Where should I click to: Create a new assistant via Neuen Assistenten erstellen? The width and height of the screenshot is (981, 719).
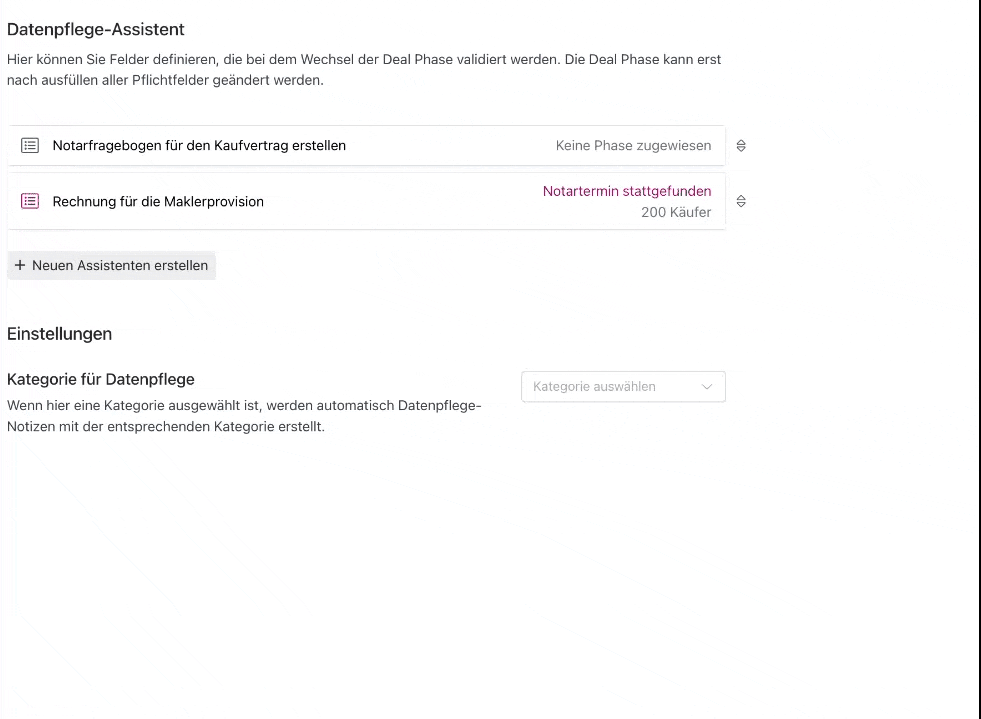[x=111, y=265]
